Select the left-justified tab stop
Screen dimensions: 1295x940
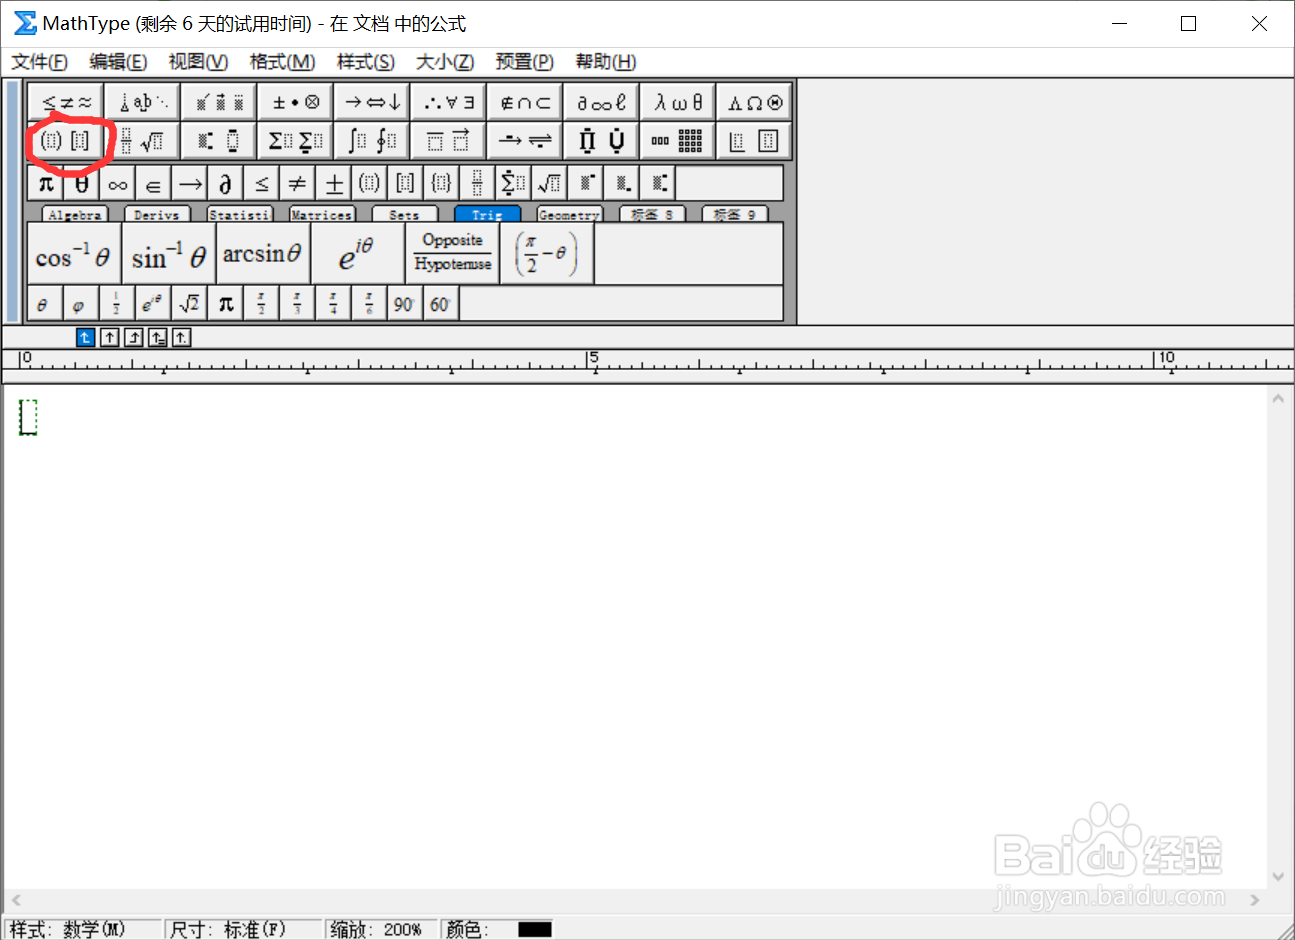[x=85, y=337]
